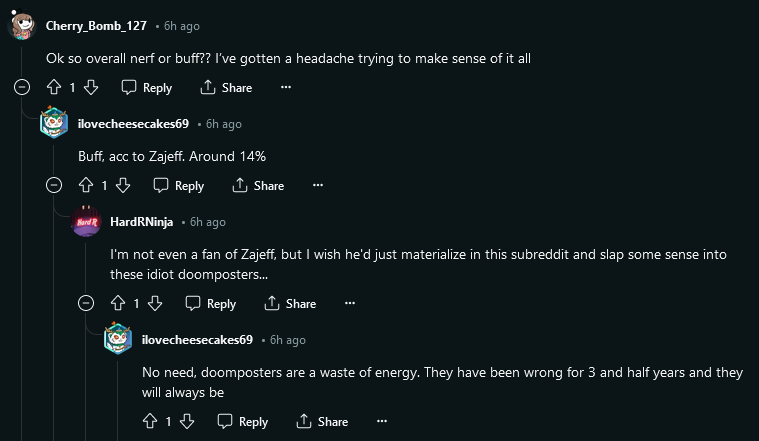Upvote the 'Buff, acc to Zajeff' comment
The width and height of the screenshot is (759, 441).
[87, 186]
